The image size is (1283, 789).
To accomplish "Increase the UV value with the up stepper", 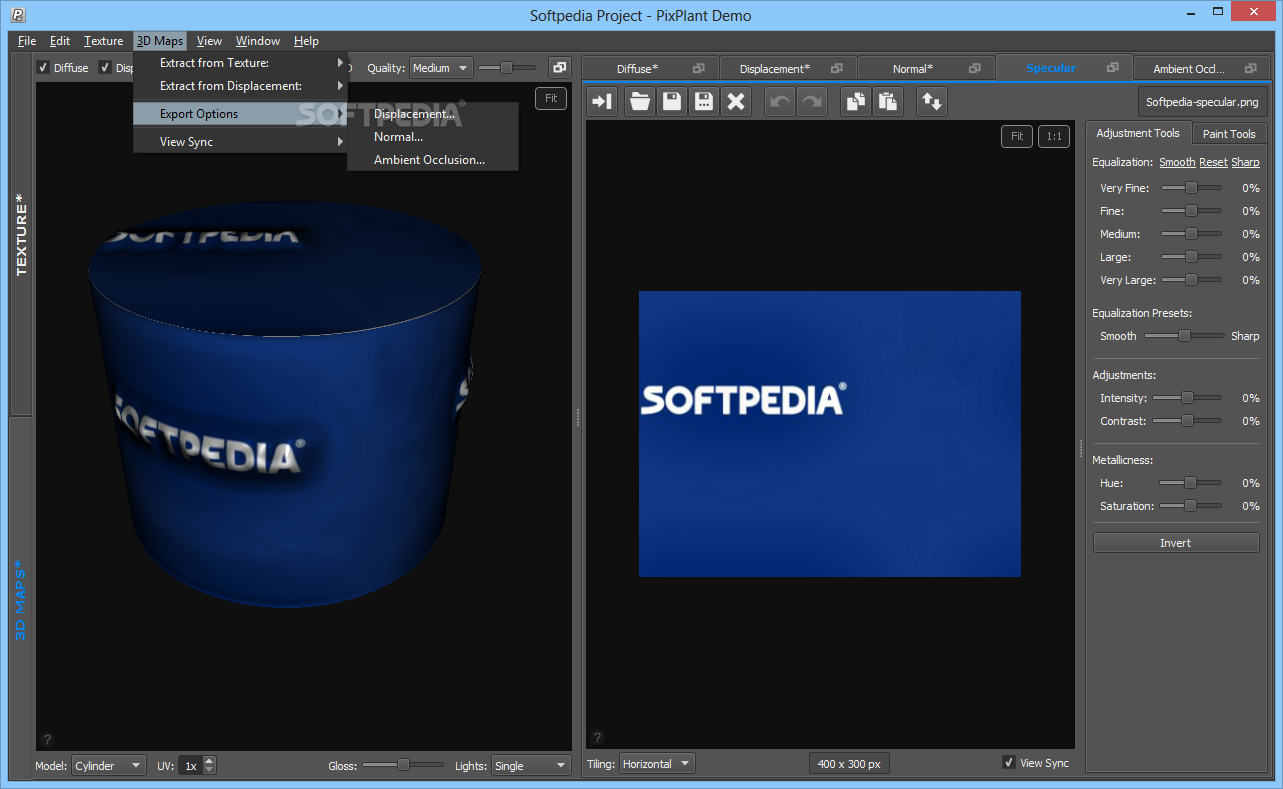I will [x=209, y=761].
